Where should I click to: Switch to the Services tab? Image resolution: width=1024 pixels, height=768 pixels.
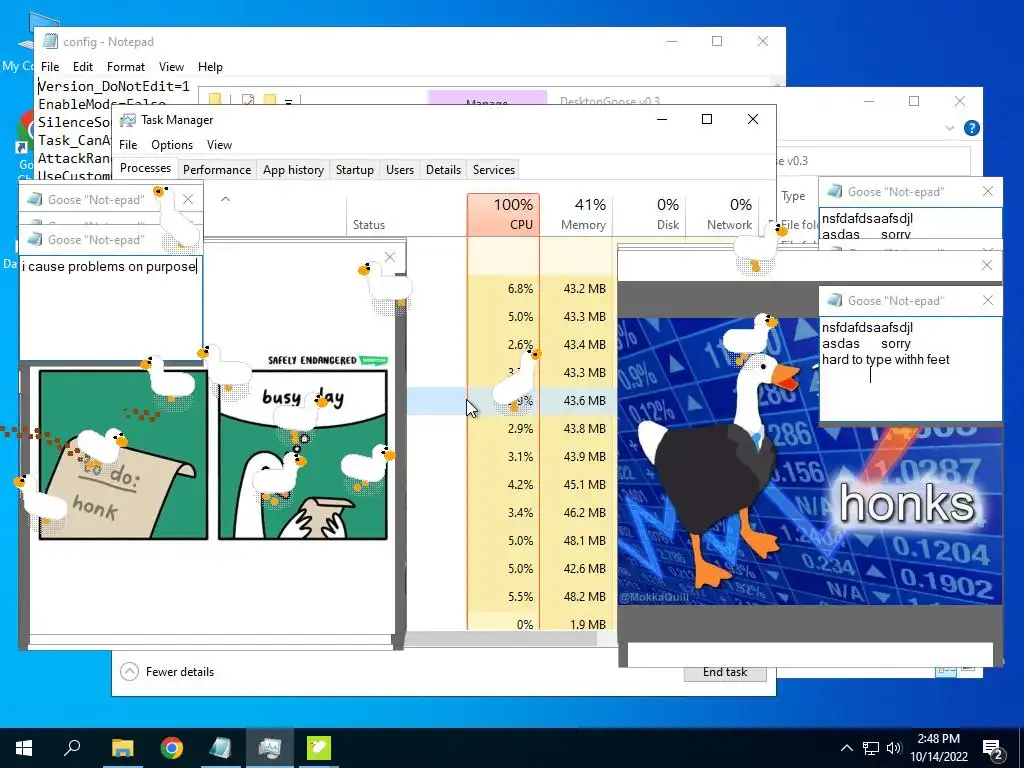click(x=494, y=170)
